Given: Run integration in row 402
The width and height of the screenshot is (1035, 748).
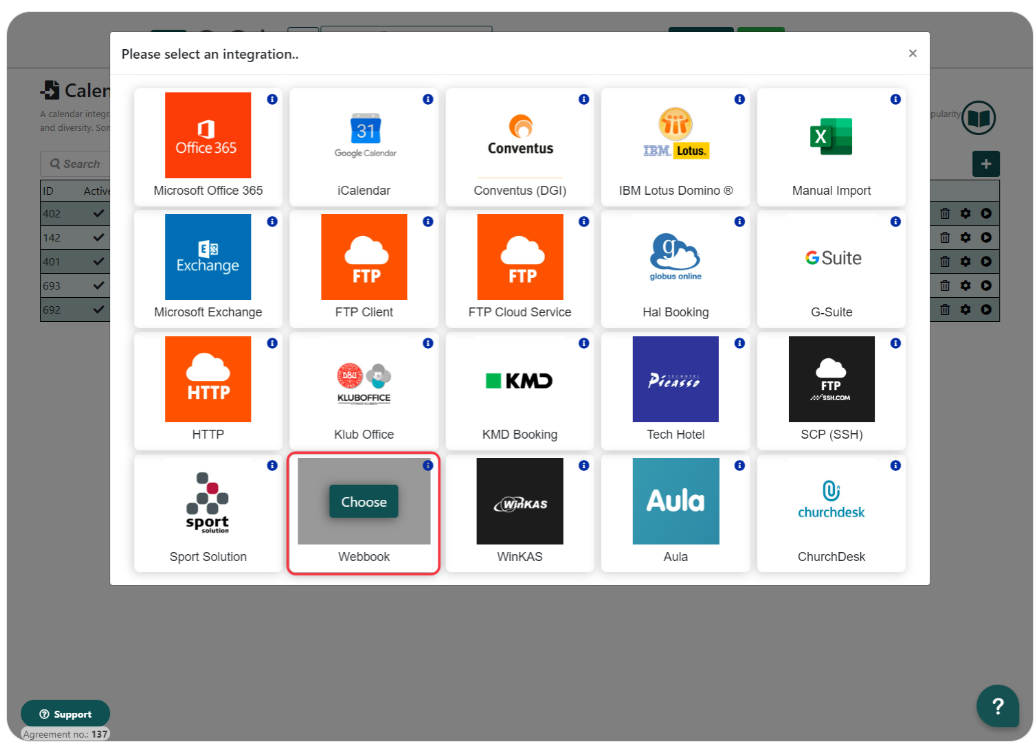Looking at the screenshot, I should click(986, 213).
